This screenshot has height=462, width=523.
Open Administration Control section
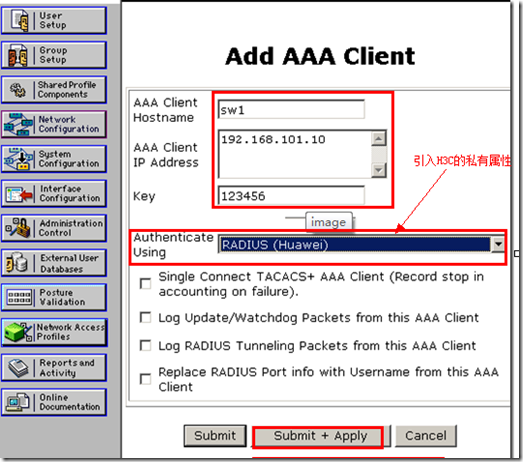pos(54,228)
